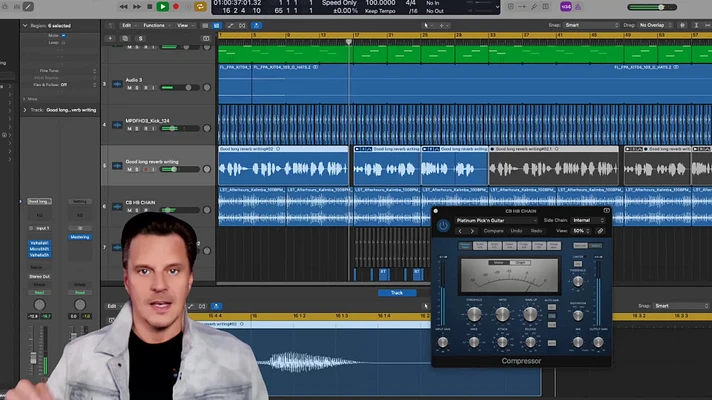Click the red Record button
Viewport: 712px width, 400px height.
[x=176, y=7]
